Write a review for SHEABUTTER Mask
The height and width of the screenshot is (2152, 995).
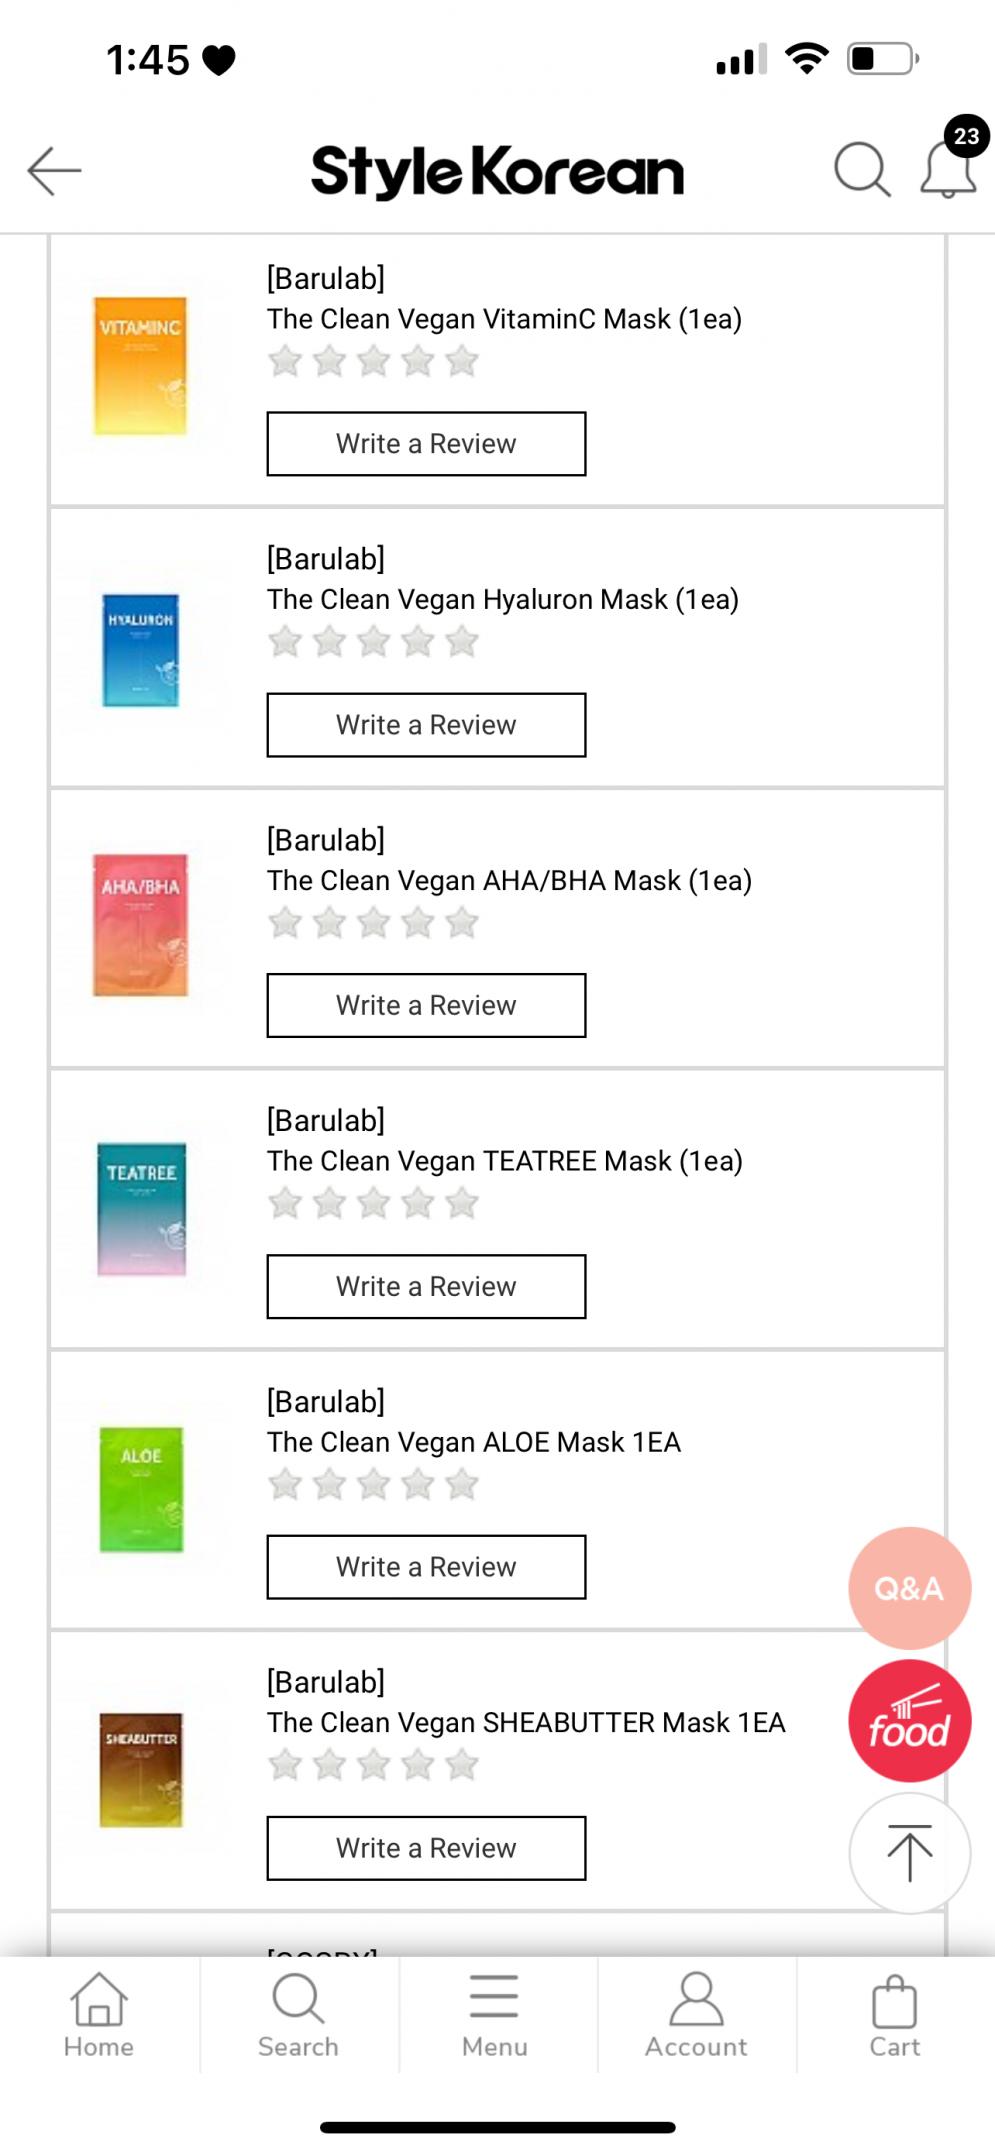coord(426,1848)
